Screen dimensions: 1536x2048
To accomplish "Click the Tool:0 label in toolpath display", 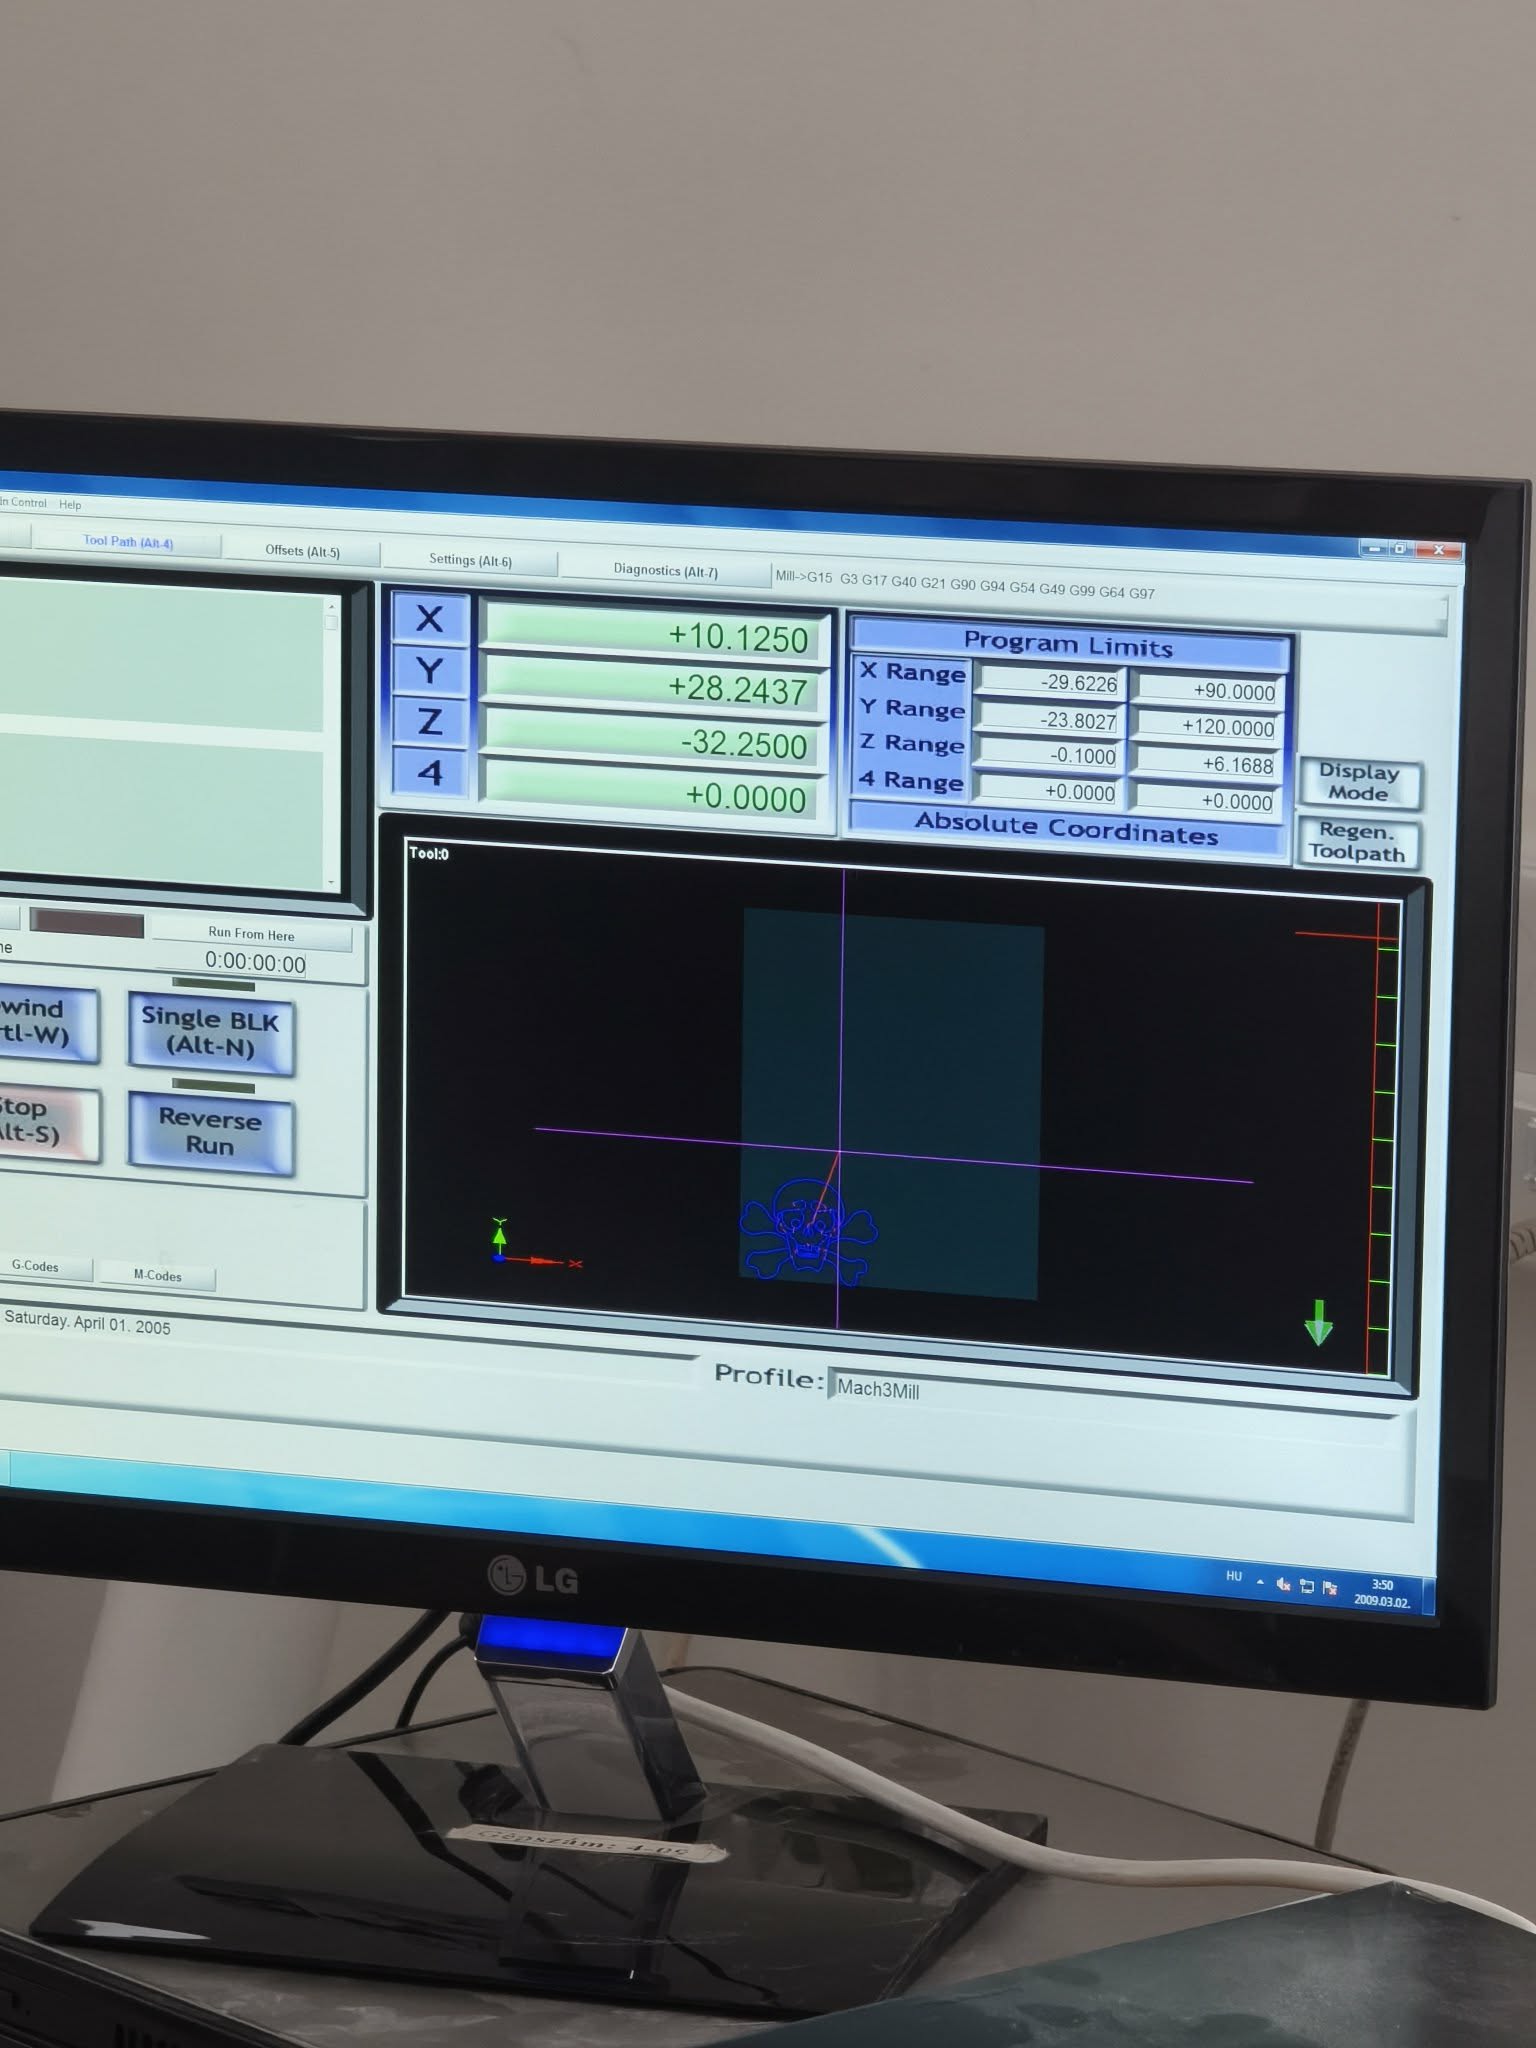I will point(429,853).
